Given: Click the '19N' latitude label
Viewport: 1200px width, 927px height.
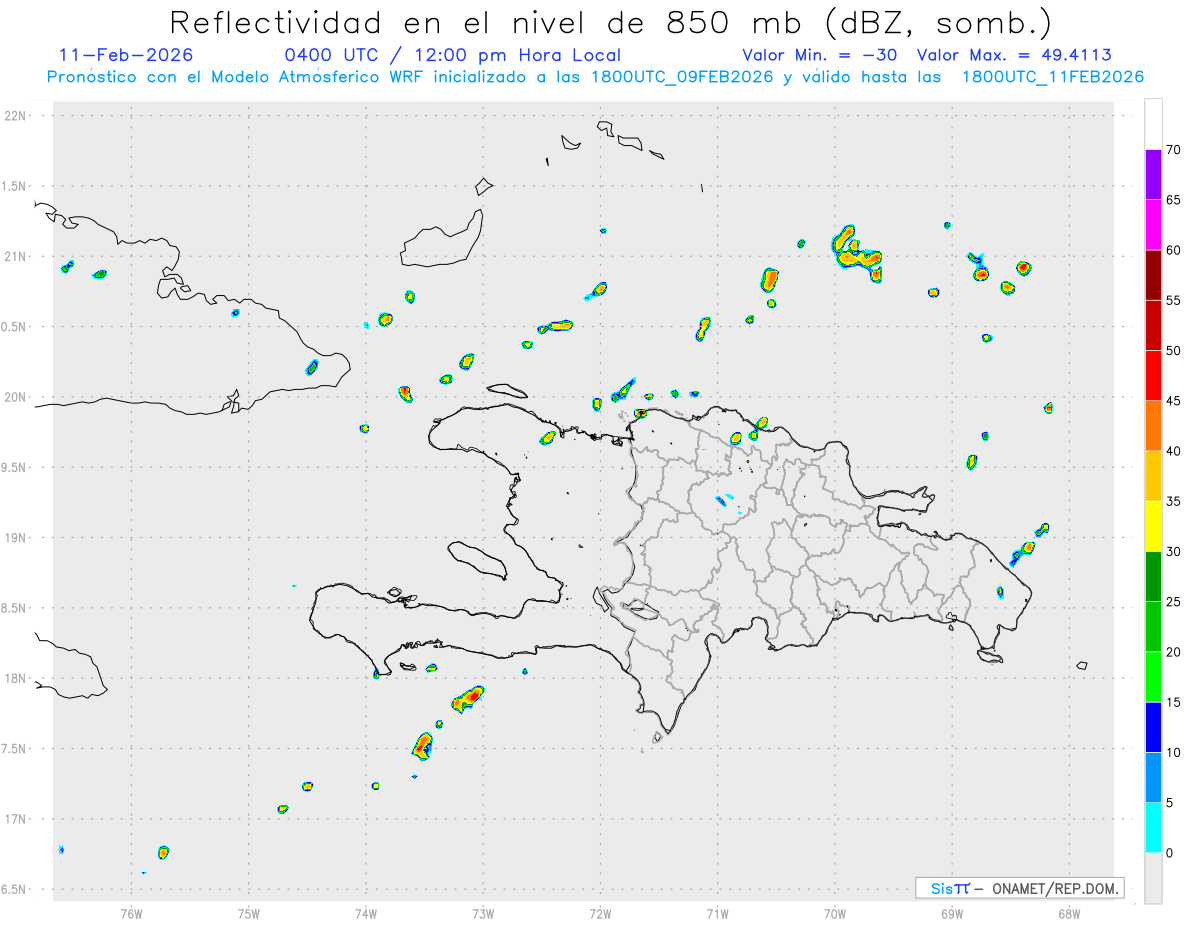Looking at the screenshot, I should coord(17,537).
